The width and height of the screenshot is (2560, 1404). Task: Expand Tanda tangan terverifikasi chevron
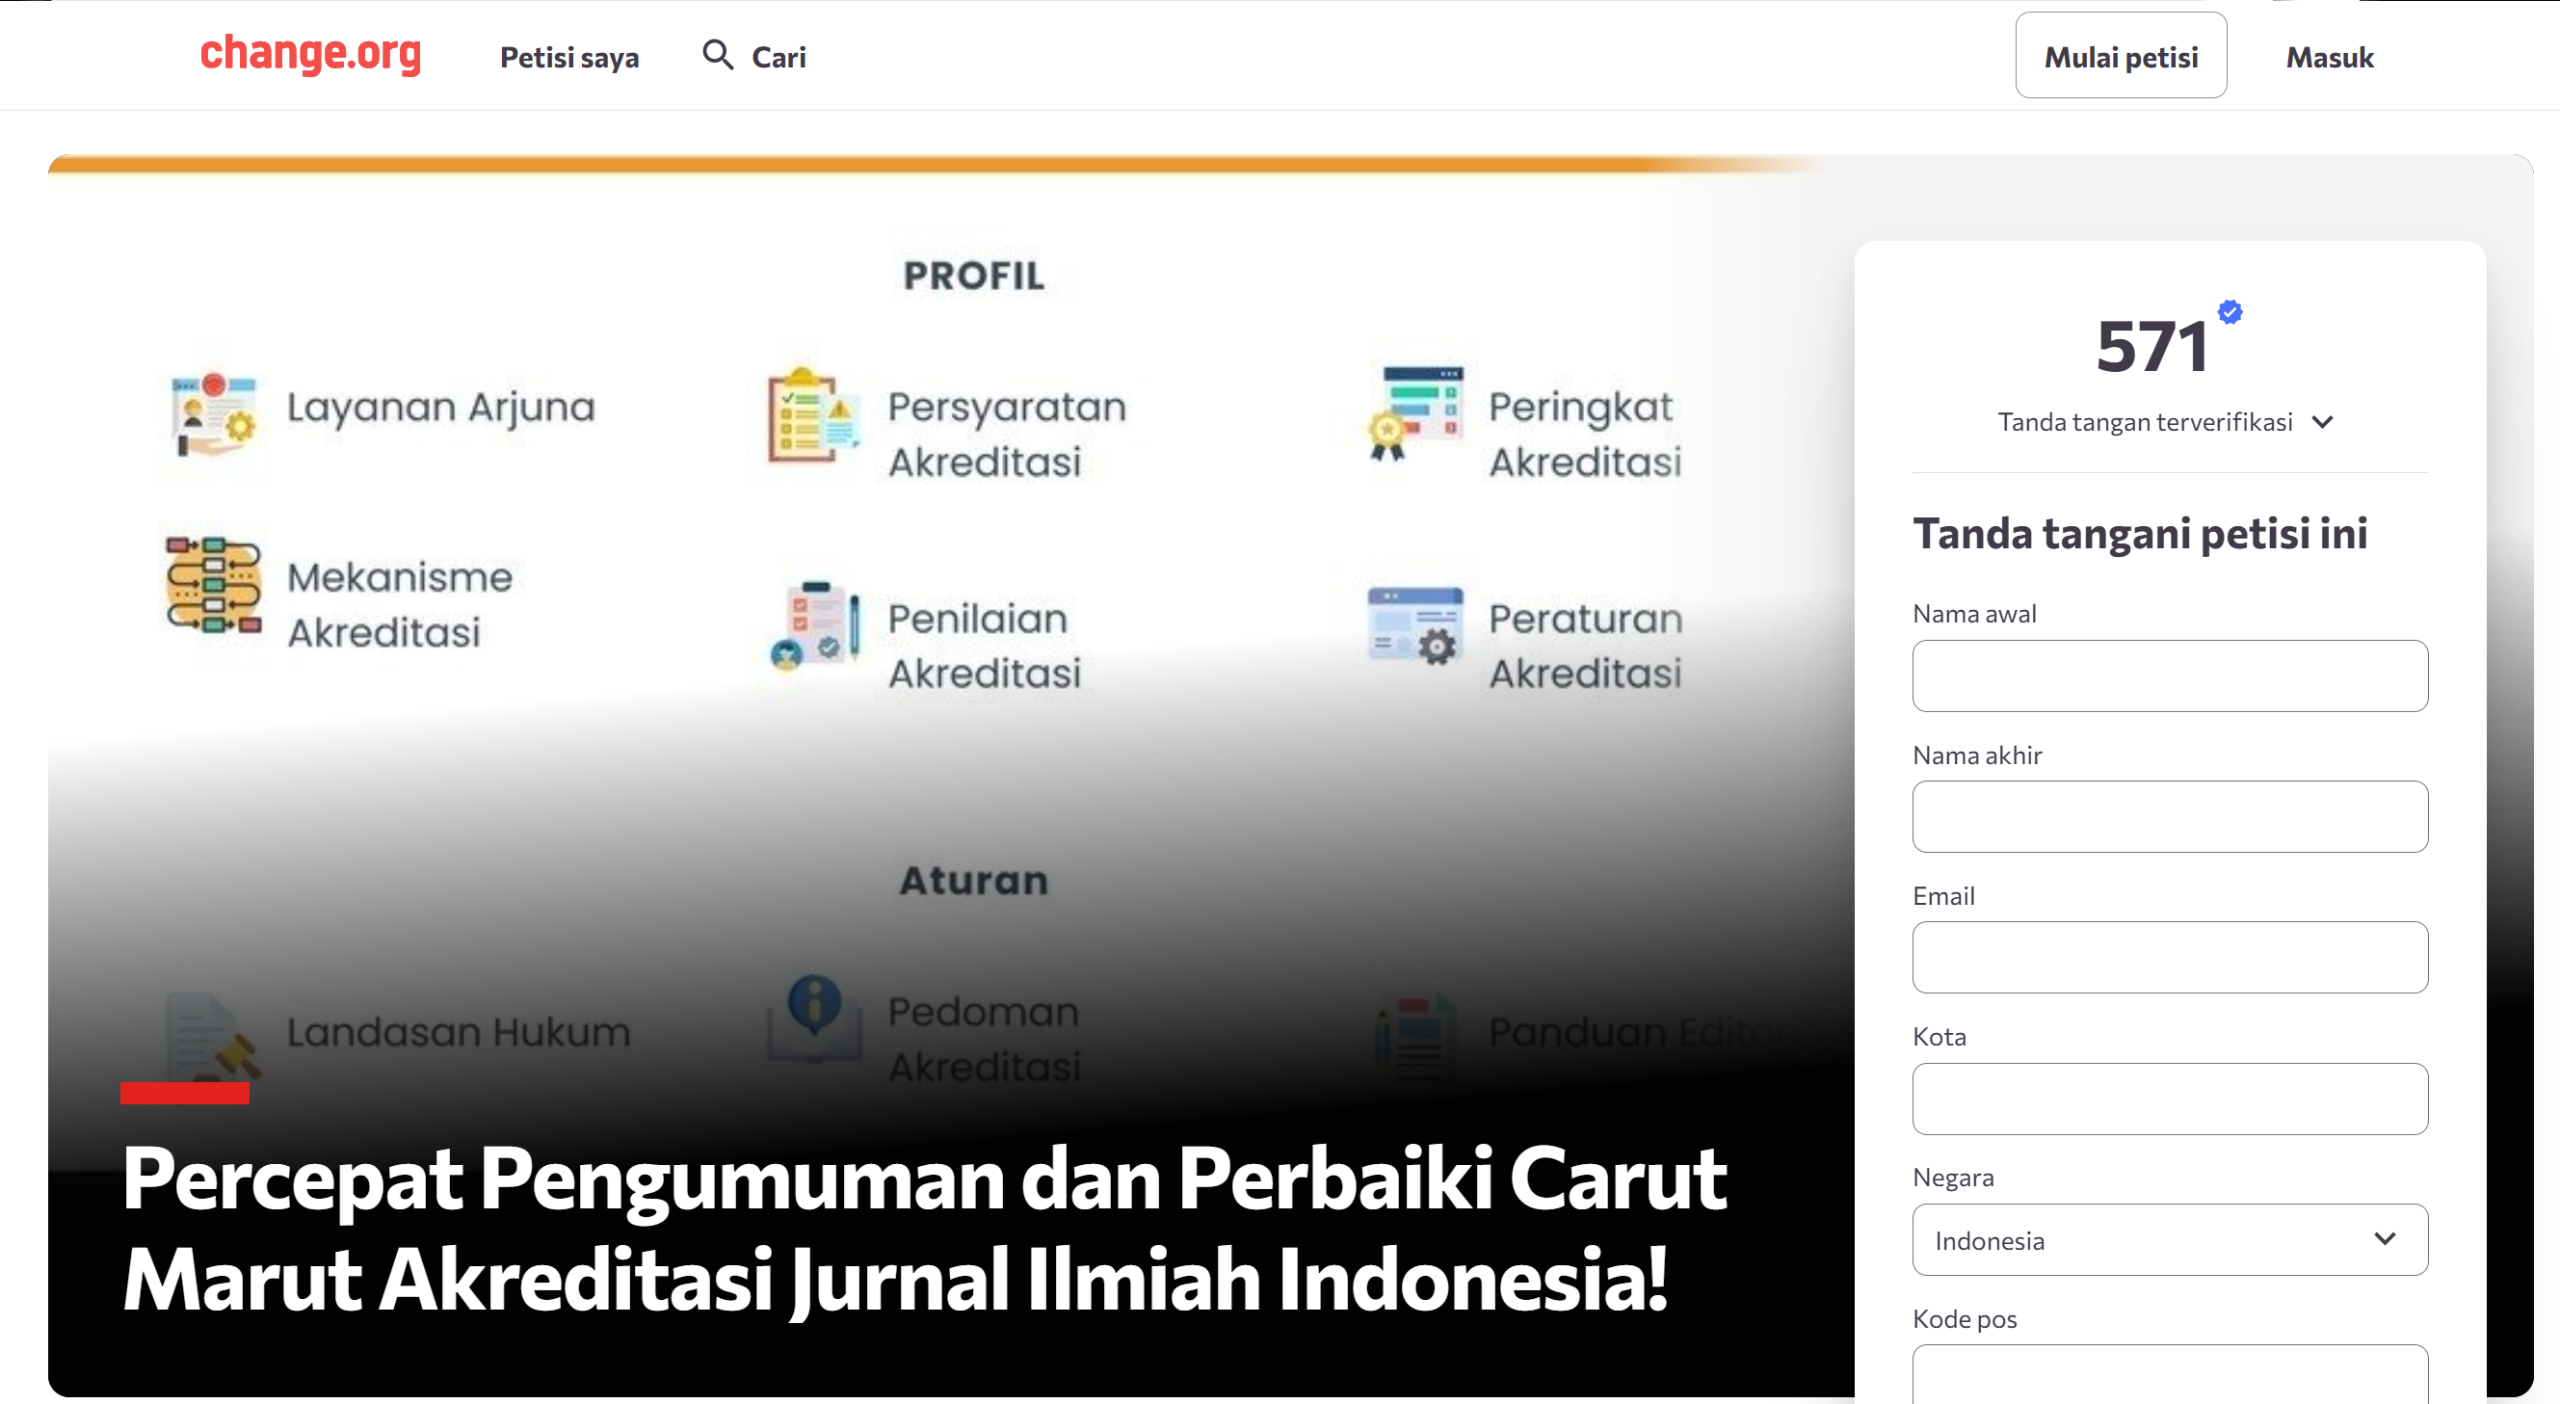(2322, 422)
